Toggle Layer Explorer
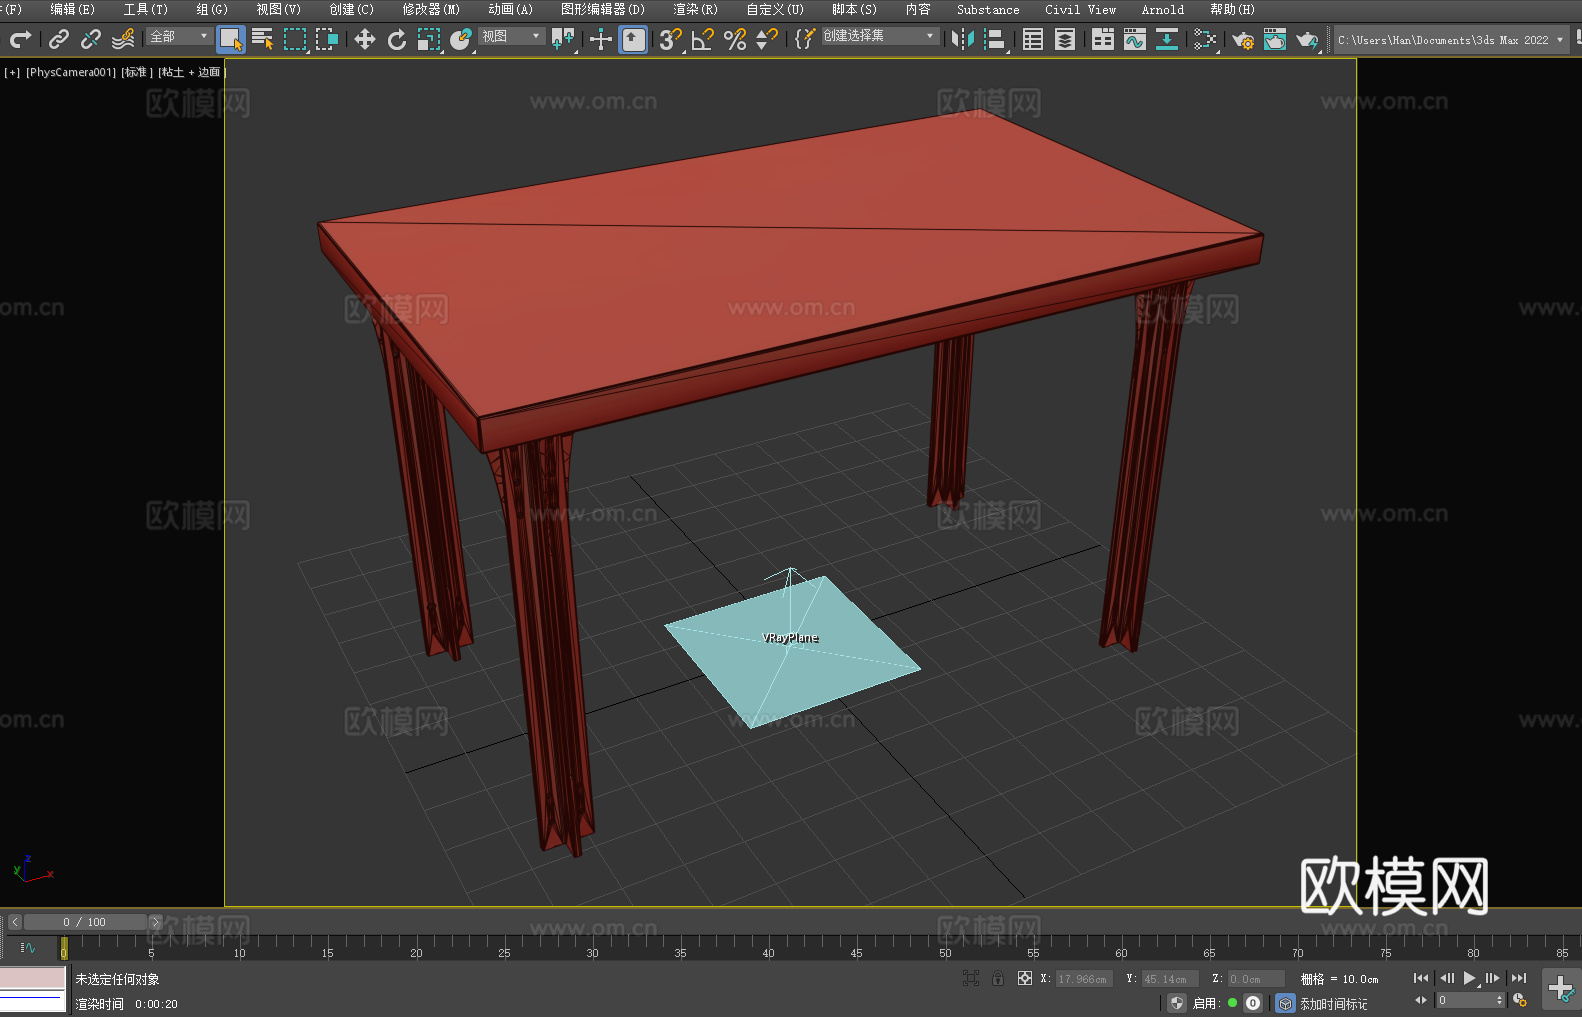This screenshot has width=1582, height=1017. [1065, 39]
